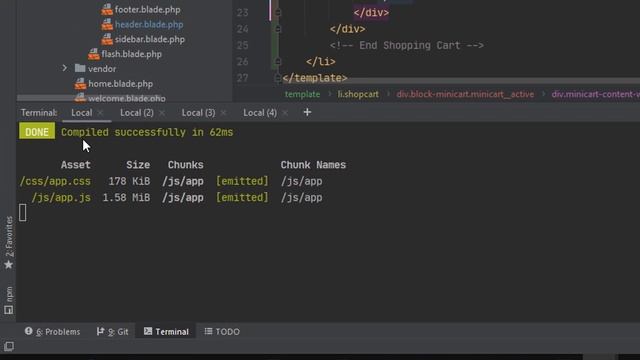
Task: Select welcome.blade.php in project tree
Action: click(x=127, y=98)
